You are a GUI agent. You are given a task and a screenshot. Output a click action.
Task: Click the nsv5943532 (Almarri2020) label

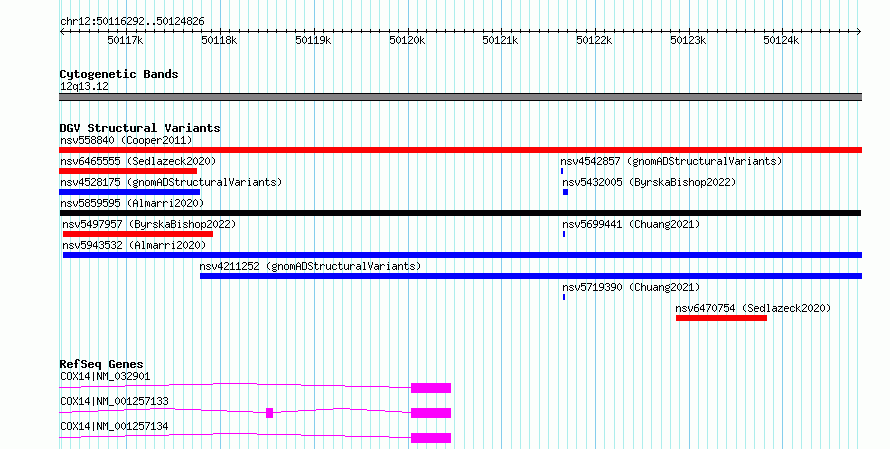pyautogui.click(x=134, y=245)
